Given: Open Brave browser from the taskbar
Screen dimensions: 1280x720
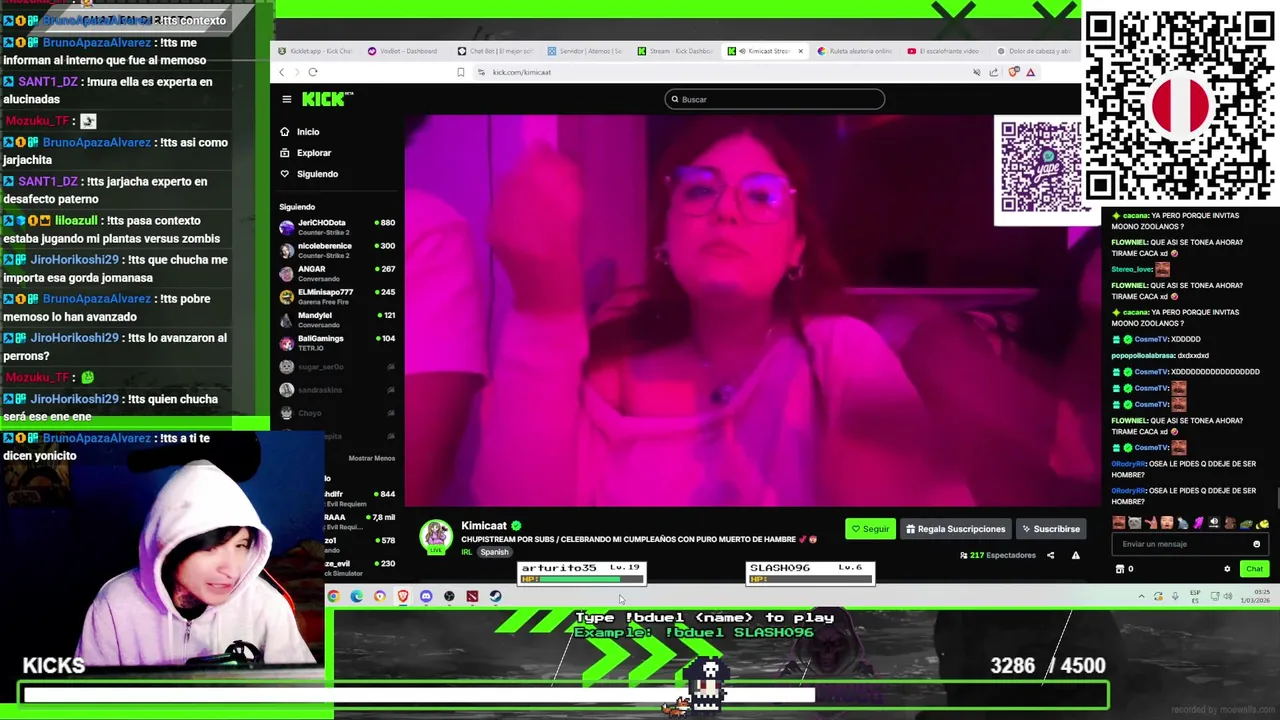Looking at the screenshot, I should [403, 597].
